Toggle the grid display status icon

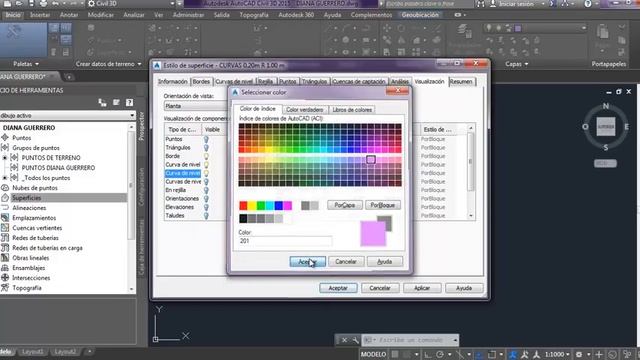coord(395,355)
